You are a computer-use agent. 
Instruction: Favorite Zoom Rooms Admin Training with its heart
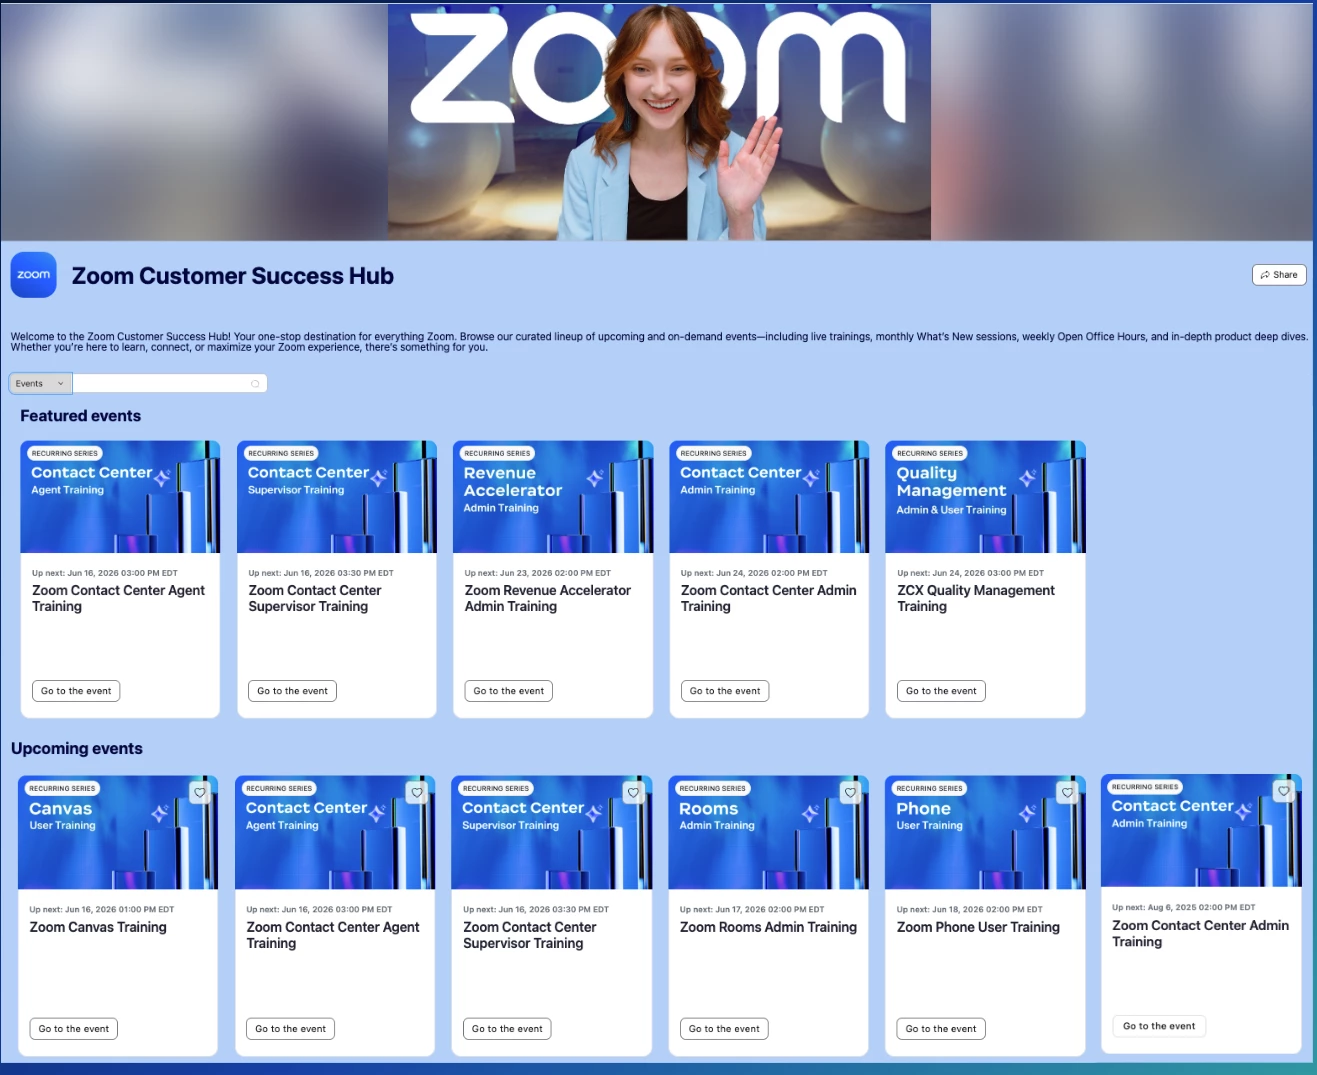coord(850,792)
